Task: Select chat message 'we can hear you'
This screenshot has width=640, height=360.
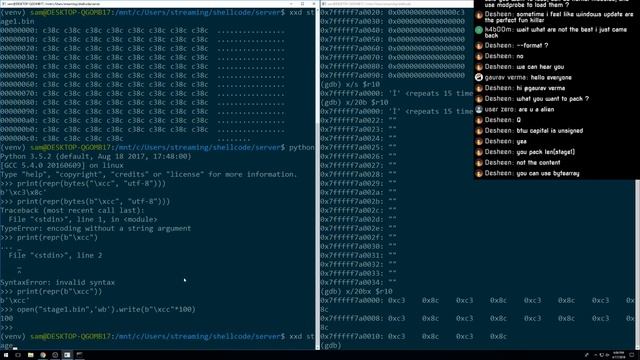Action: coord(540,67)
